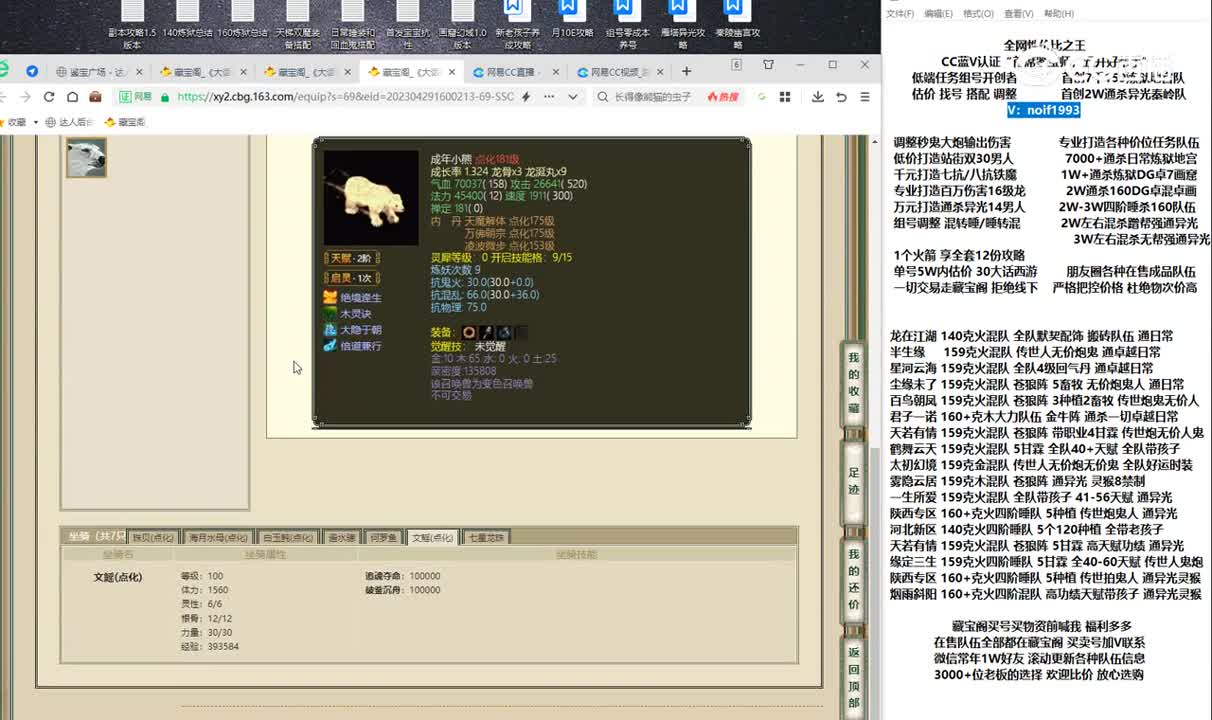Open the browser hamburger menu
Viewport: 1212px width, 720px height.
coord(865,97)
